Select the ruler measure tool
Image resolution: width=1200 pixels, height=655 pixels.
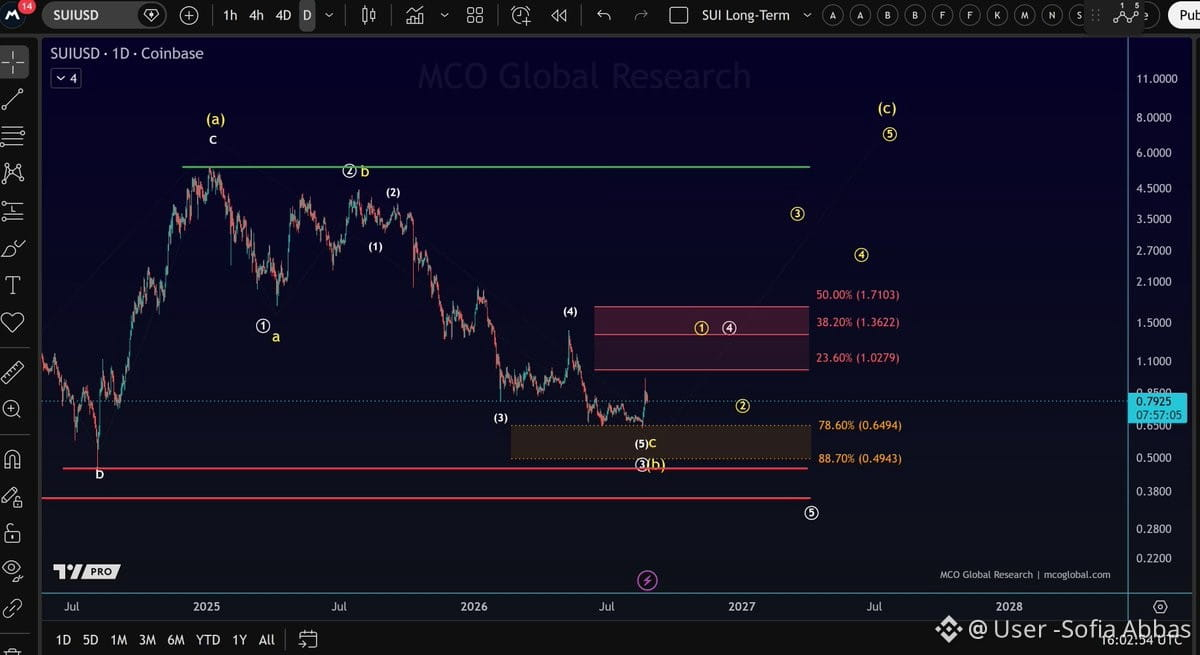coord(14,372)
